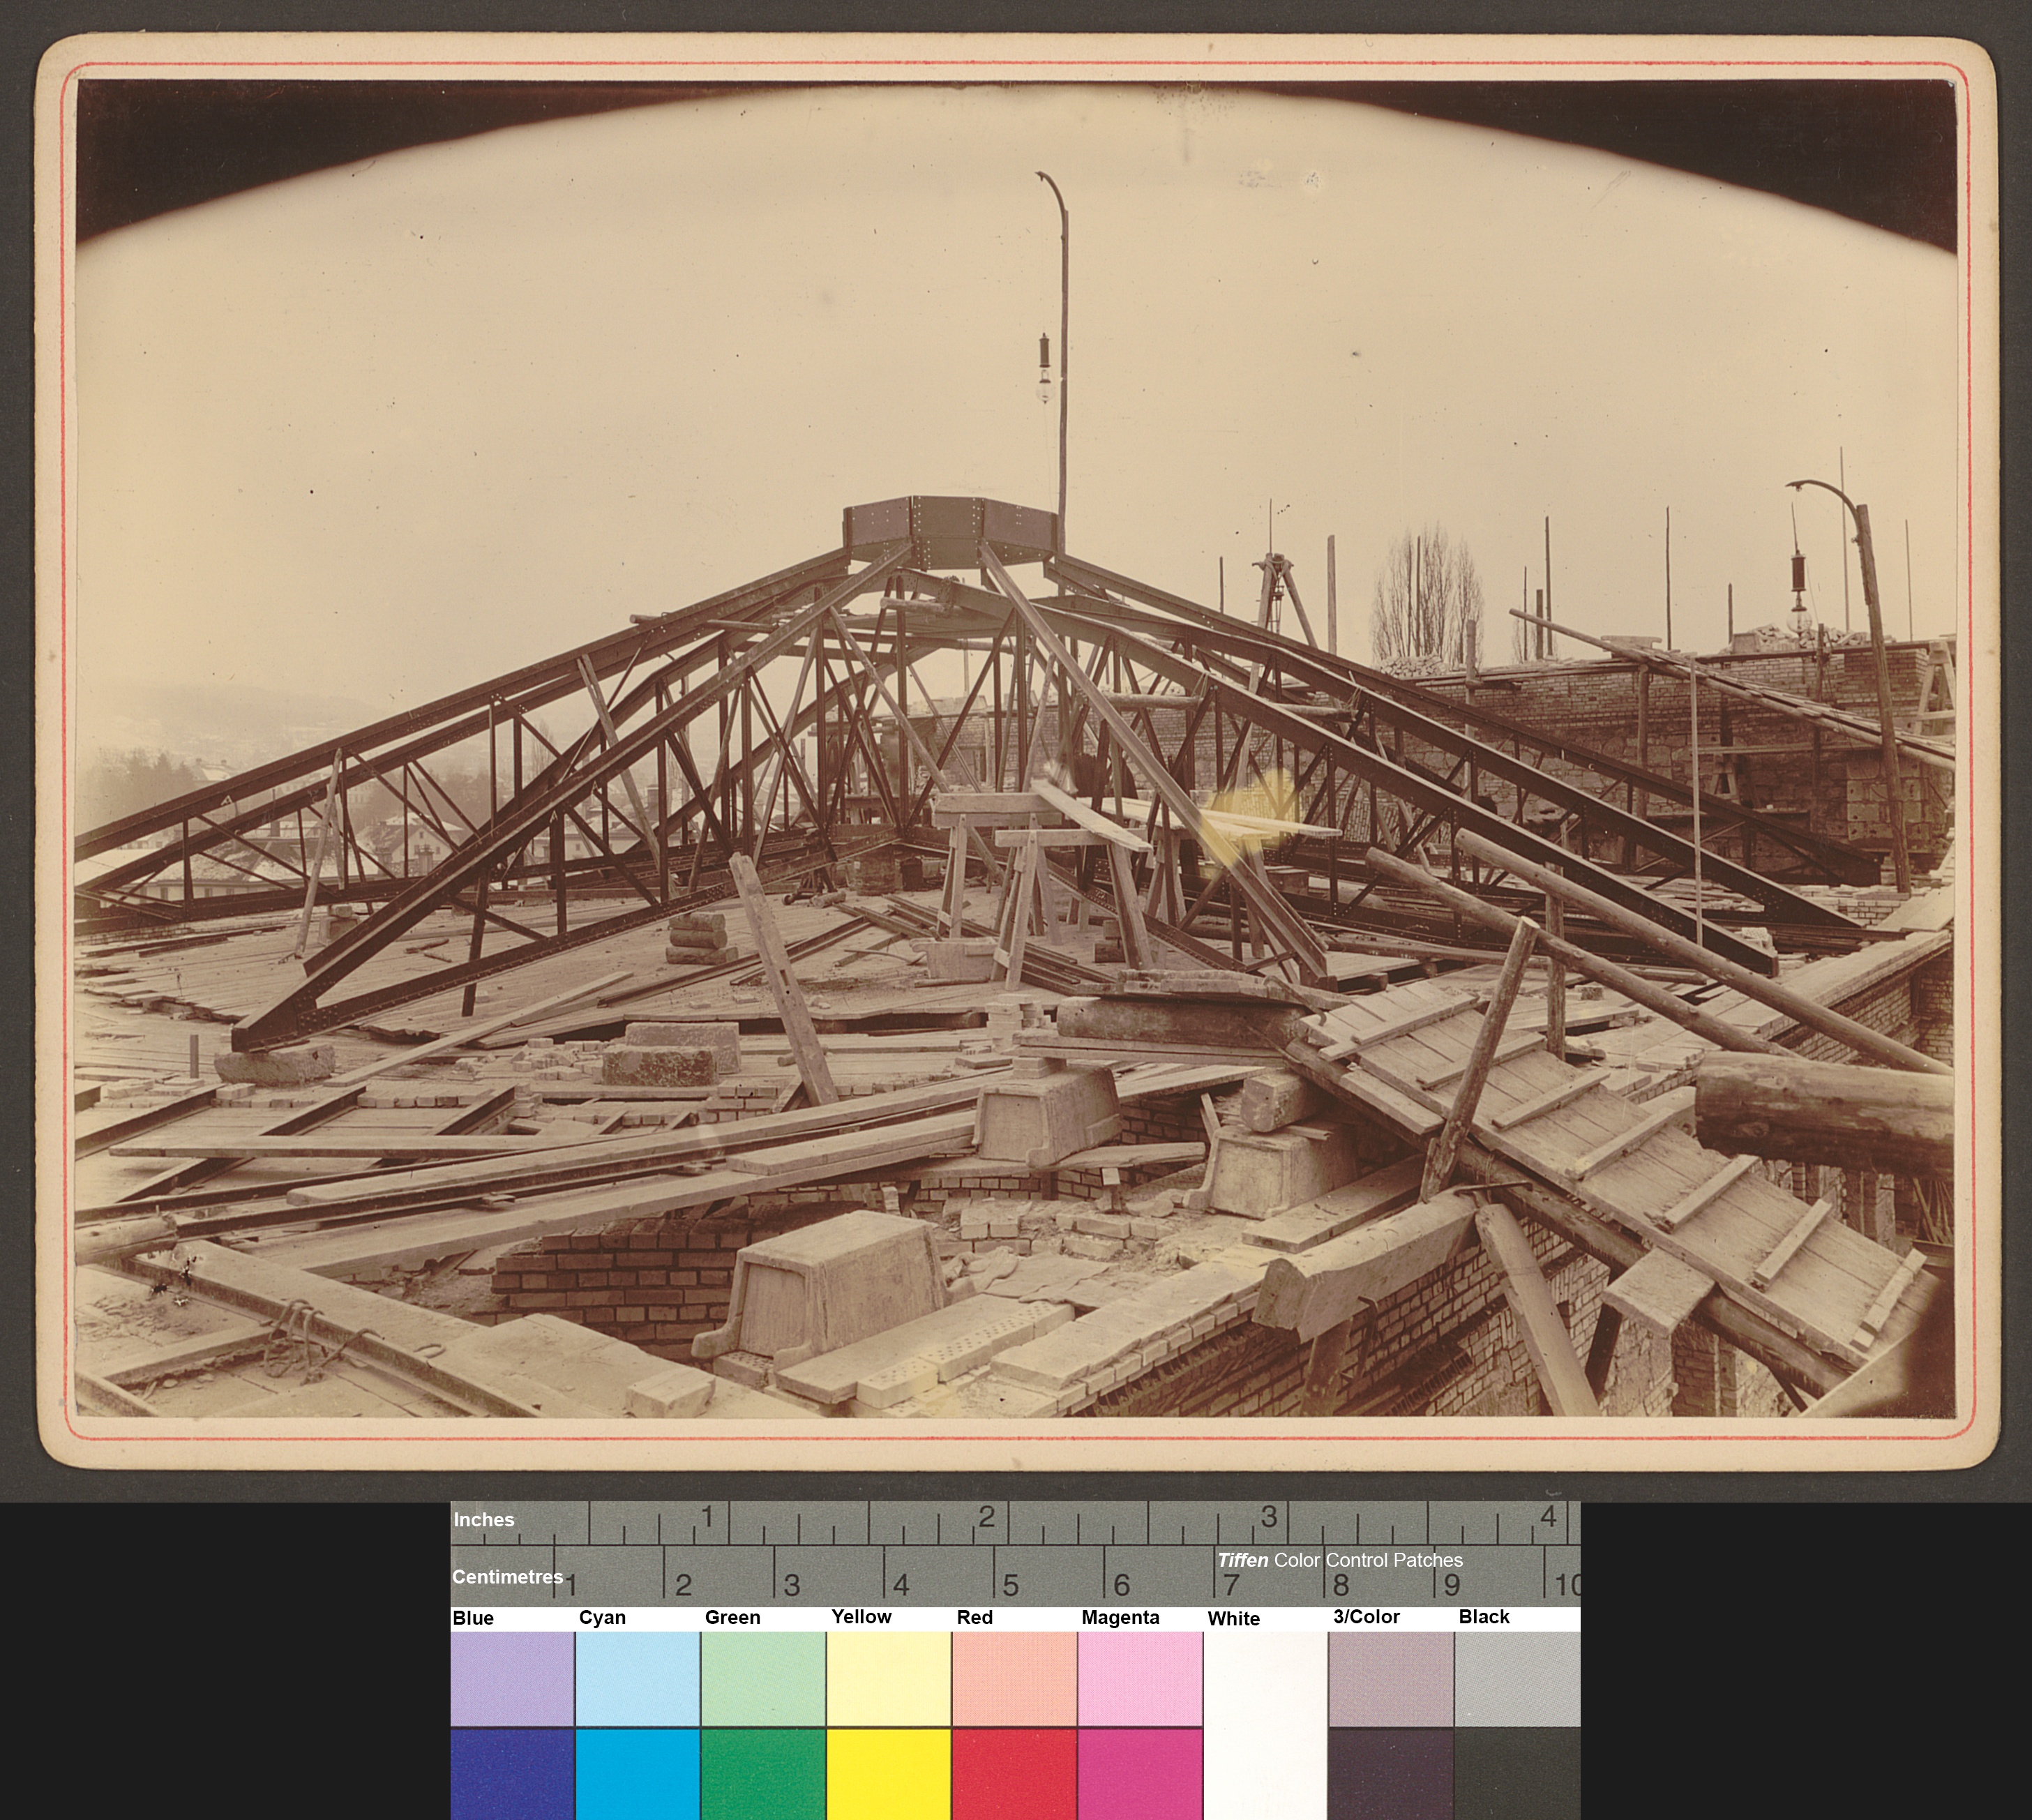Viewport: 2032px width, 1820px height.
Task: Click the dark saturated blue patch
Action: click(x=512, y=1775)
